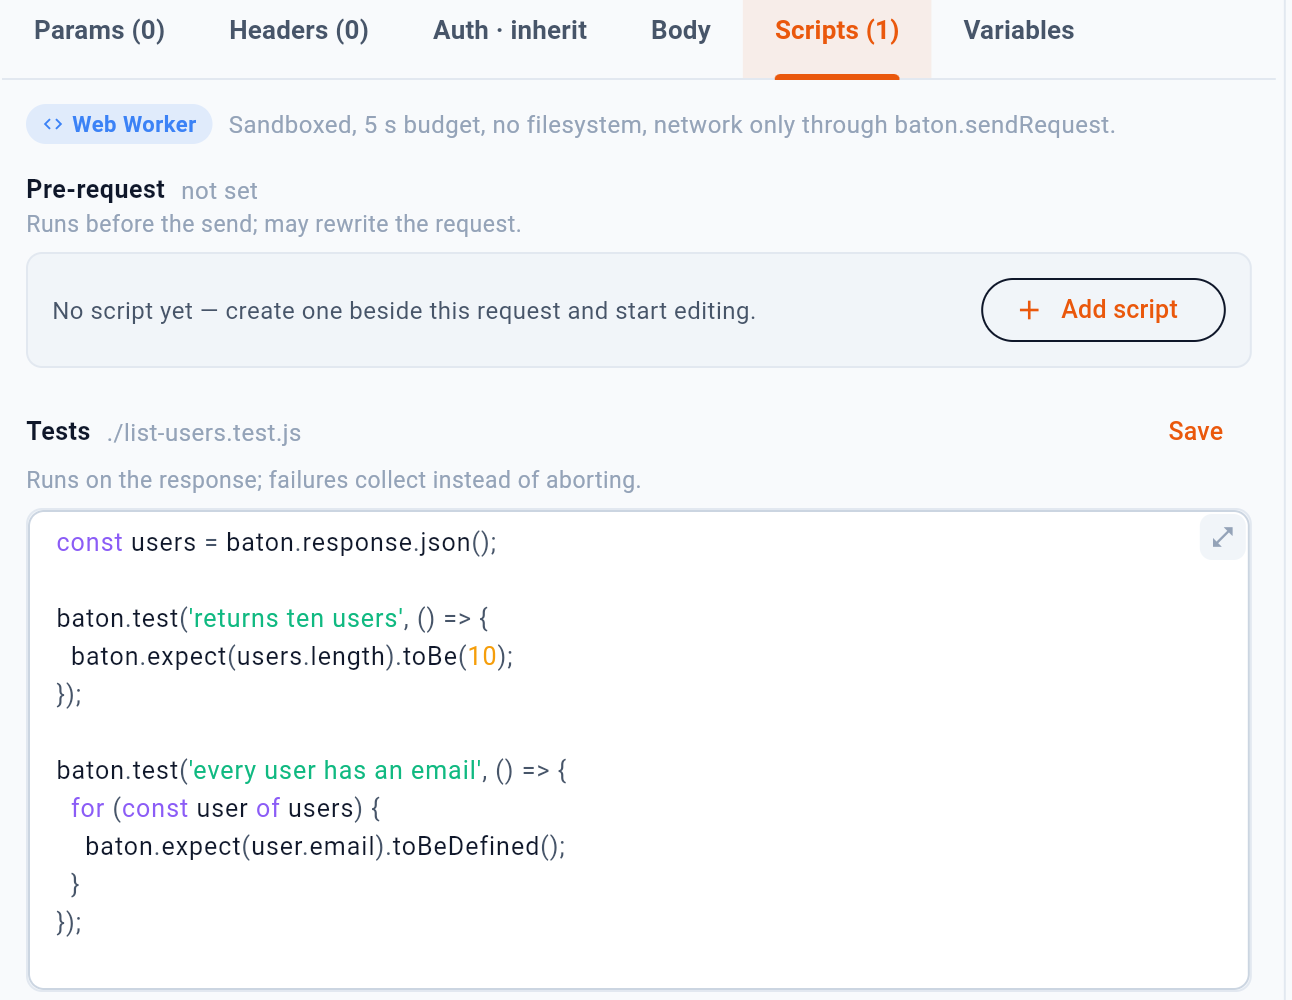The width and height of the screenshot is (1292, 1000).
Task: Click inside the tests code editor
Action: (639, 750)
